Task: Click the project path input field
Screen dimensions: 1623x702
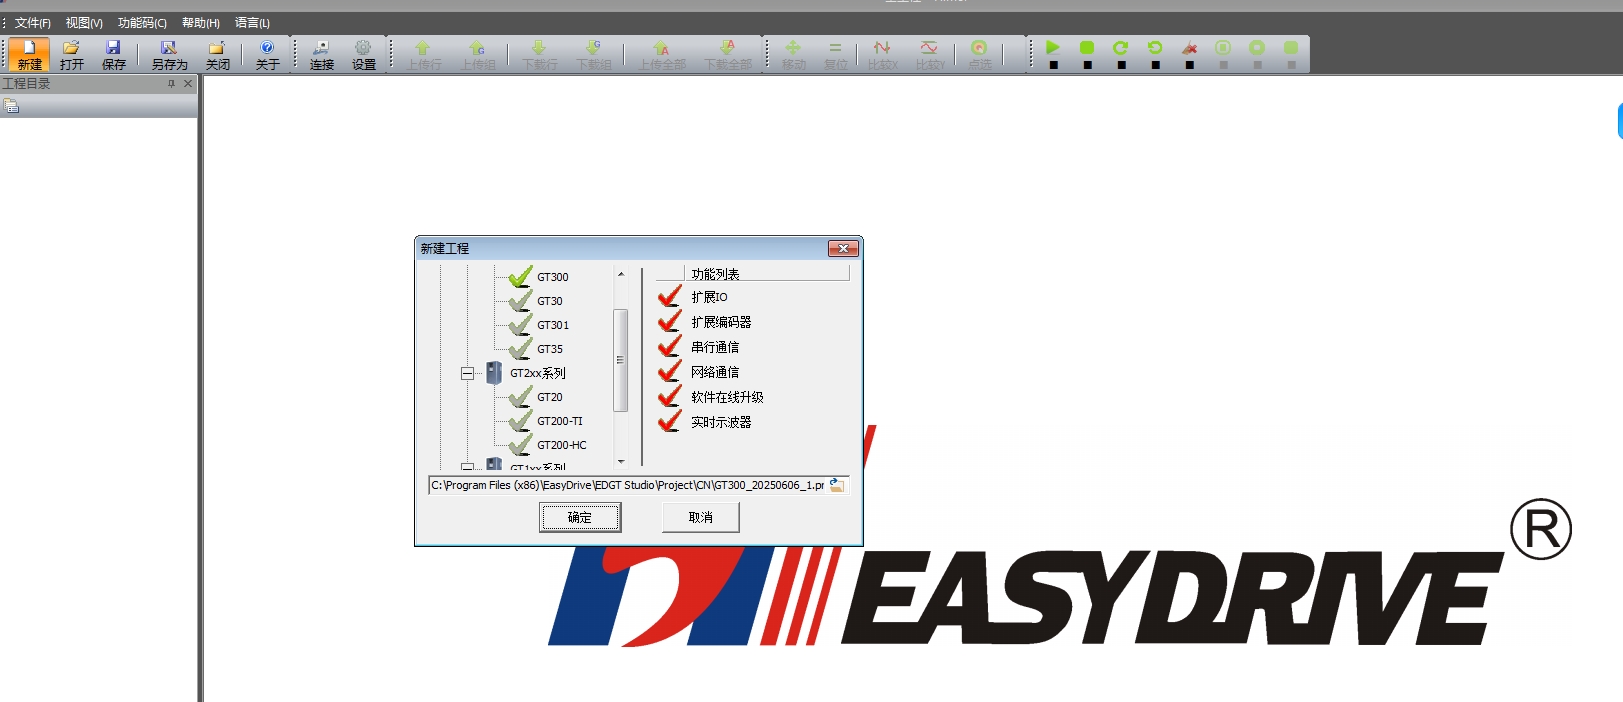Action: [627, 485]
